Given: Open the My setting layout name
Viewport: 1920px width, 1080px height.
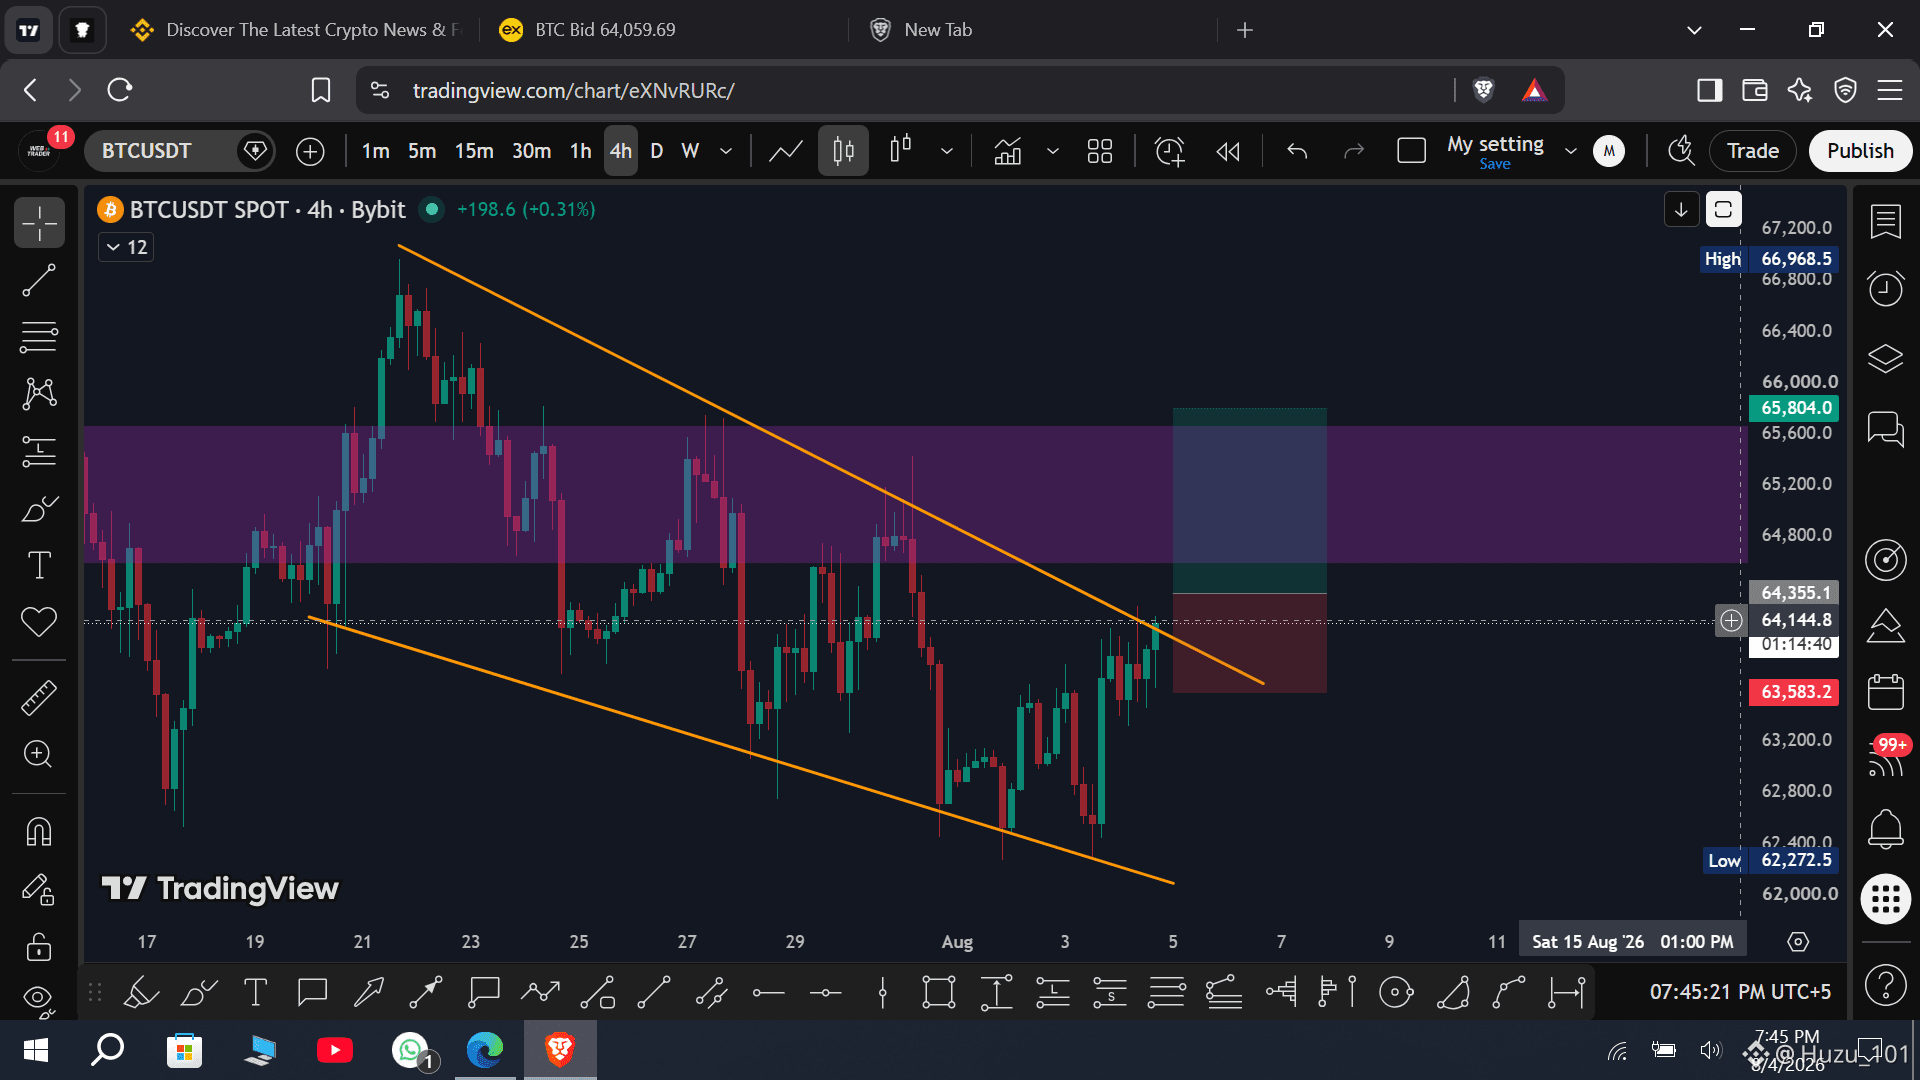Looking at the screenshot, I should pyautogui.click(x=1495, y=144).
